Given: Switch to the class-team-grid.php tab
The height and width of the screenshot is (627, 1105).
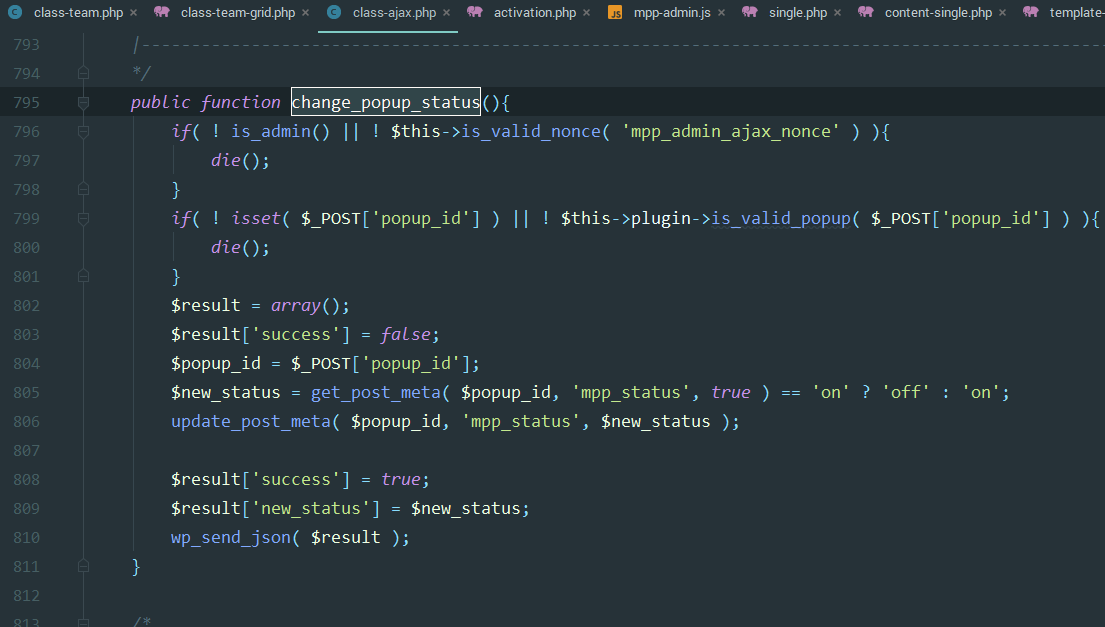Looking at the screenshot, I should [x=238, y=13].
